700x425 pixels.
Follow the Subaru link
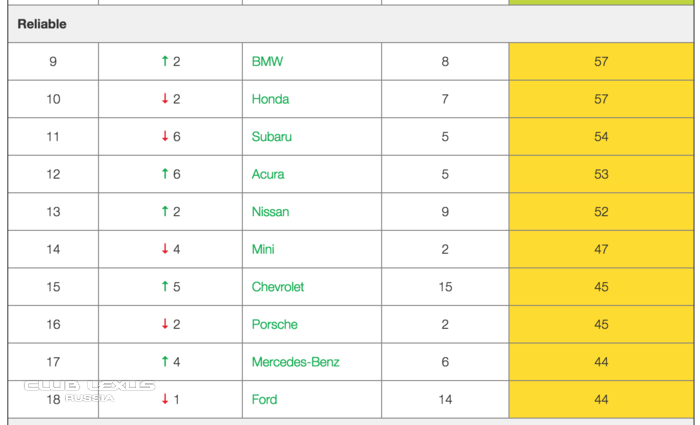coord(272,137)
